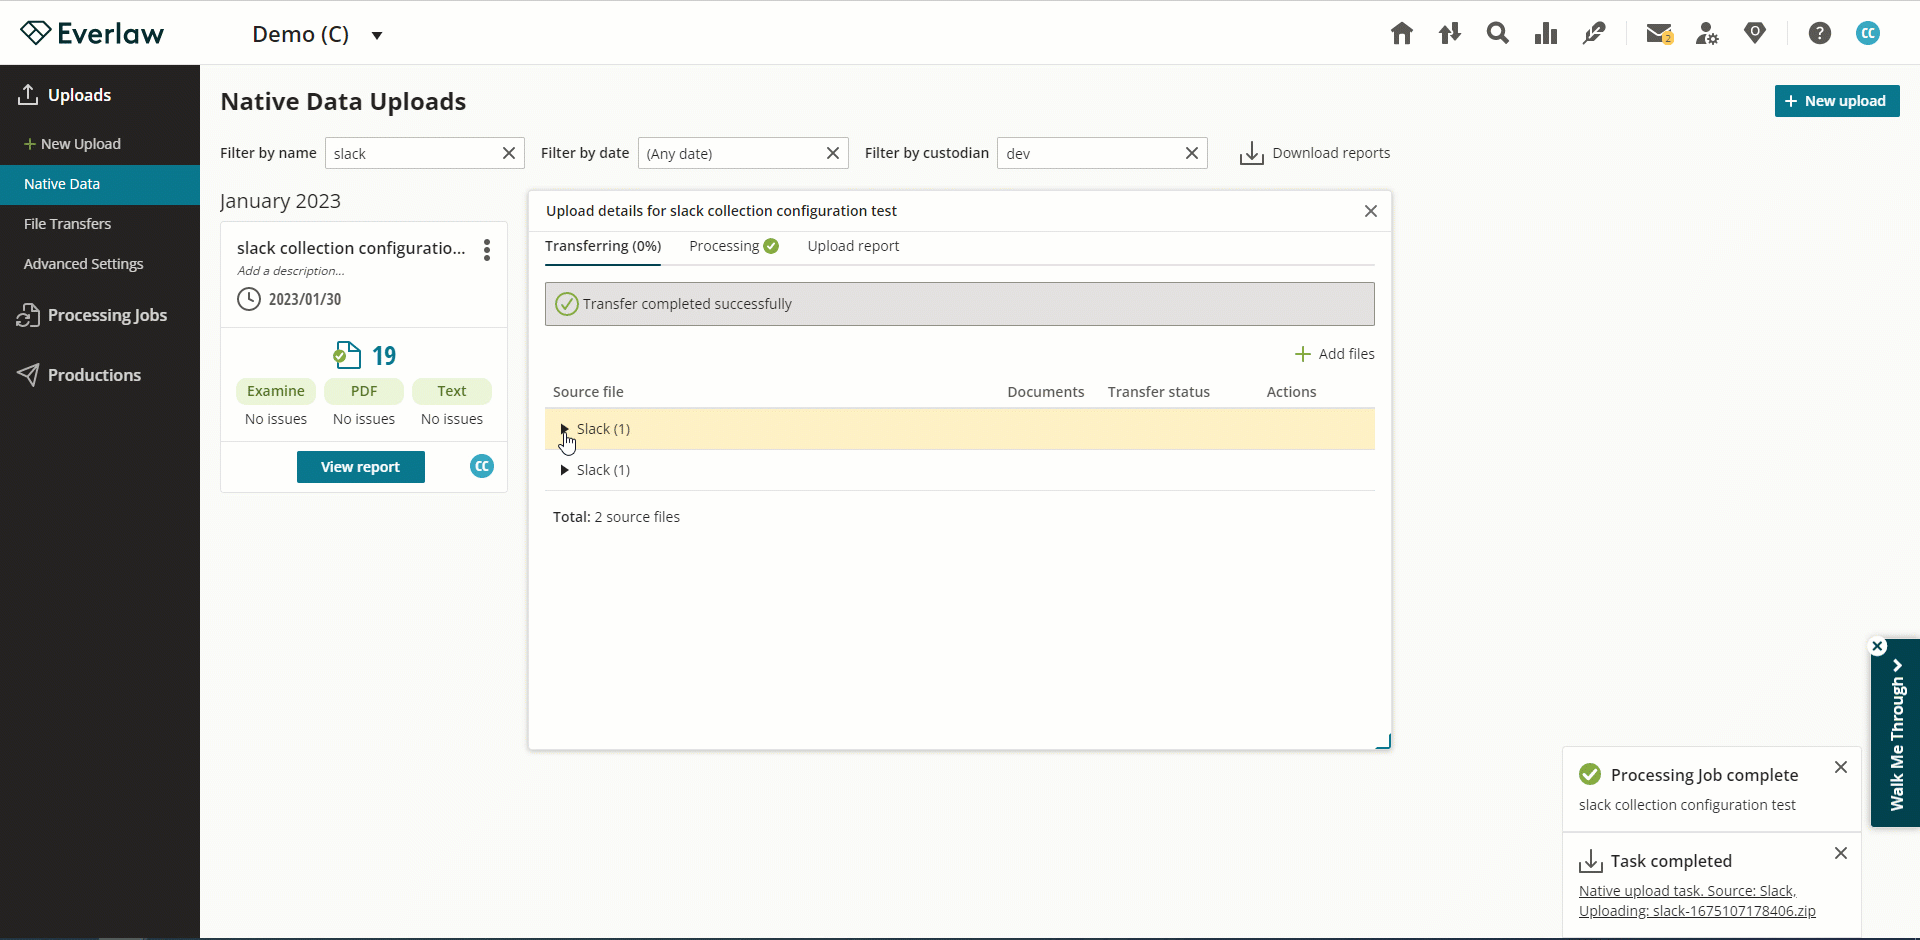Click the data transfer arrows icon
The width and height of the screenshot is (1920, 940).
coord(1449,33)
